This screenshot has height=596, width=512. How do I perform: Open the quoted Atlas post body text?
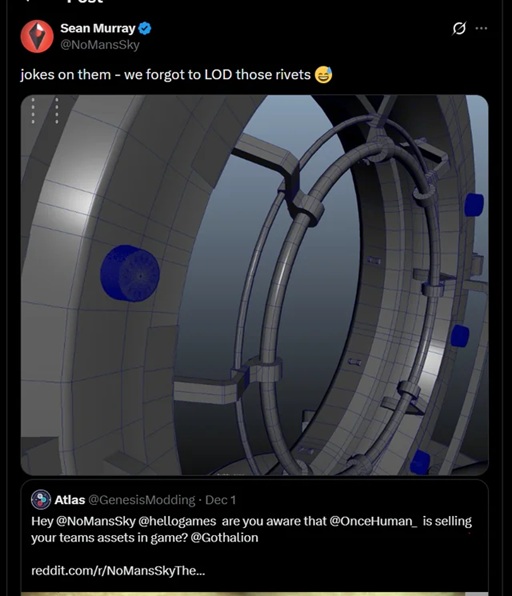251,529
